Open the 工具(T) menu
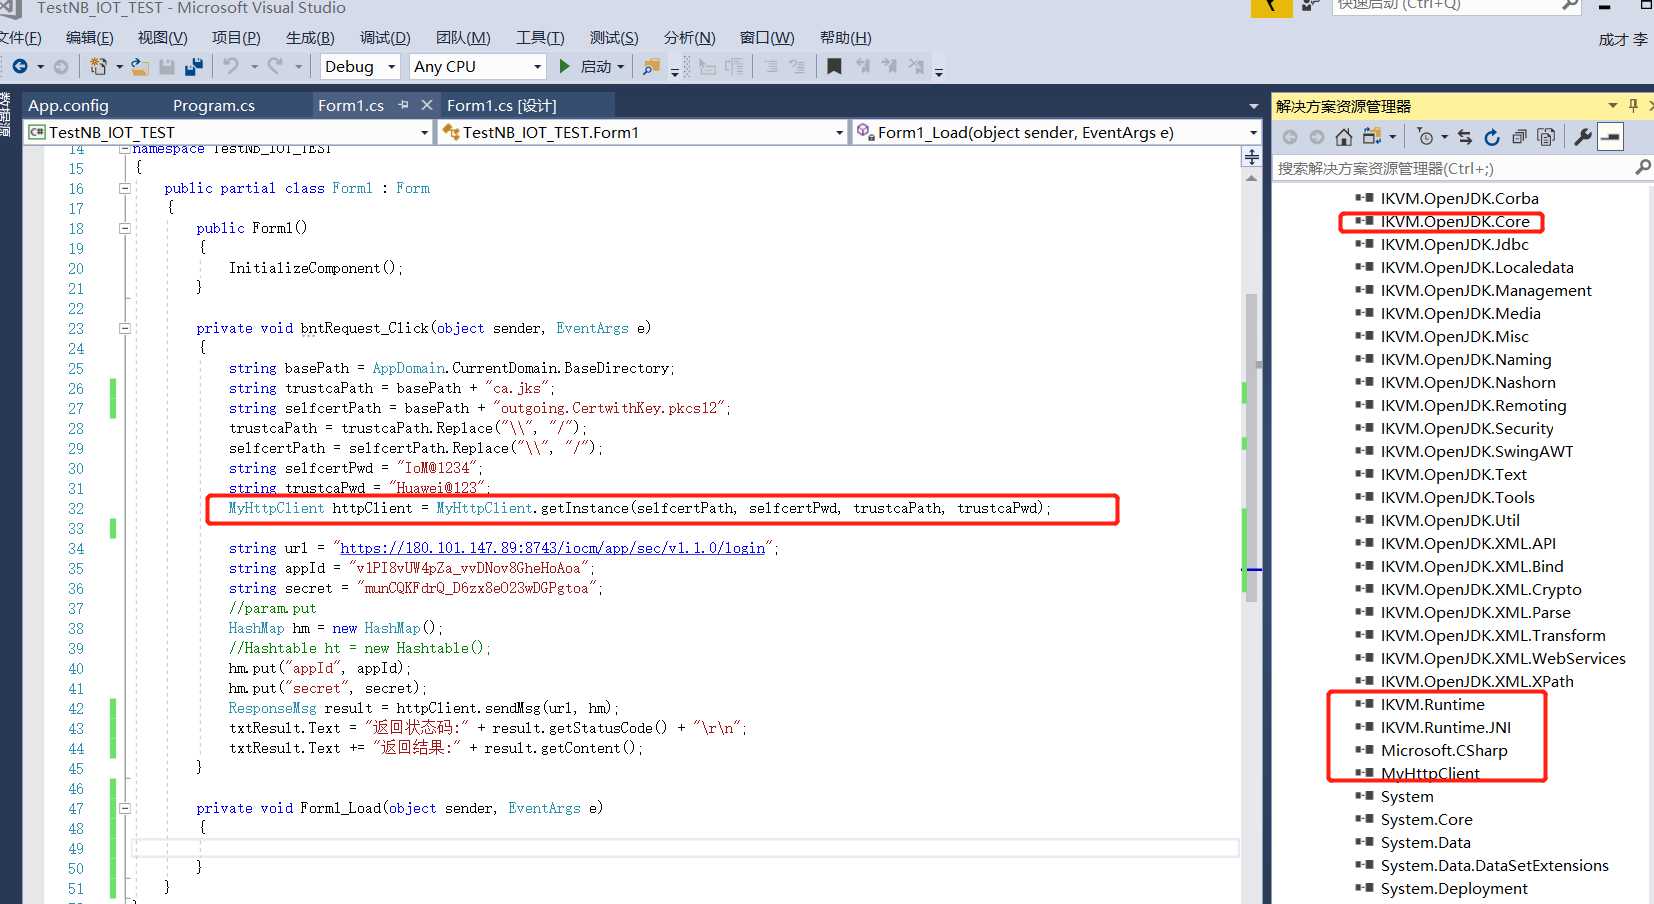Image resolution: width=1654 pixels, height=904 pixels. pyautogui.click(x=540, y=38)
